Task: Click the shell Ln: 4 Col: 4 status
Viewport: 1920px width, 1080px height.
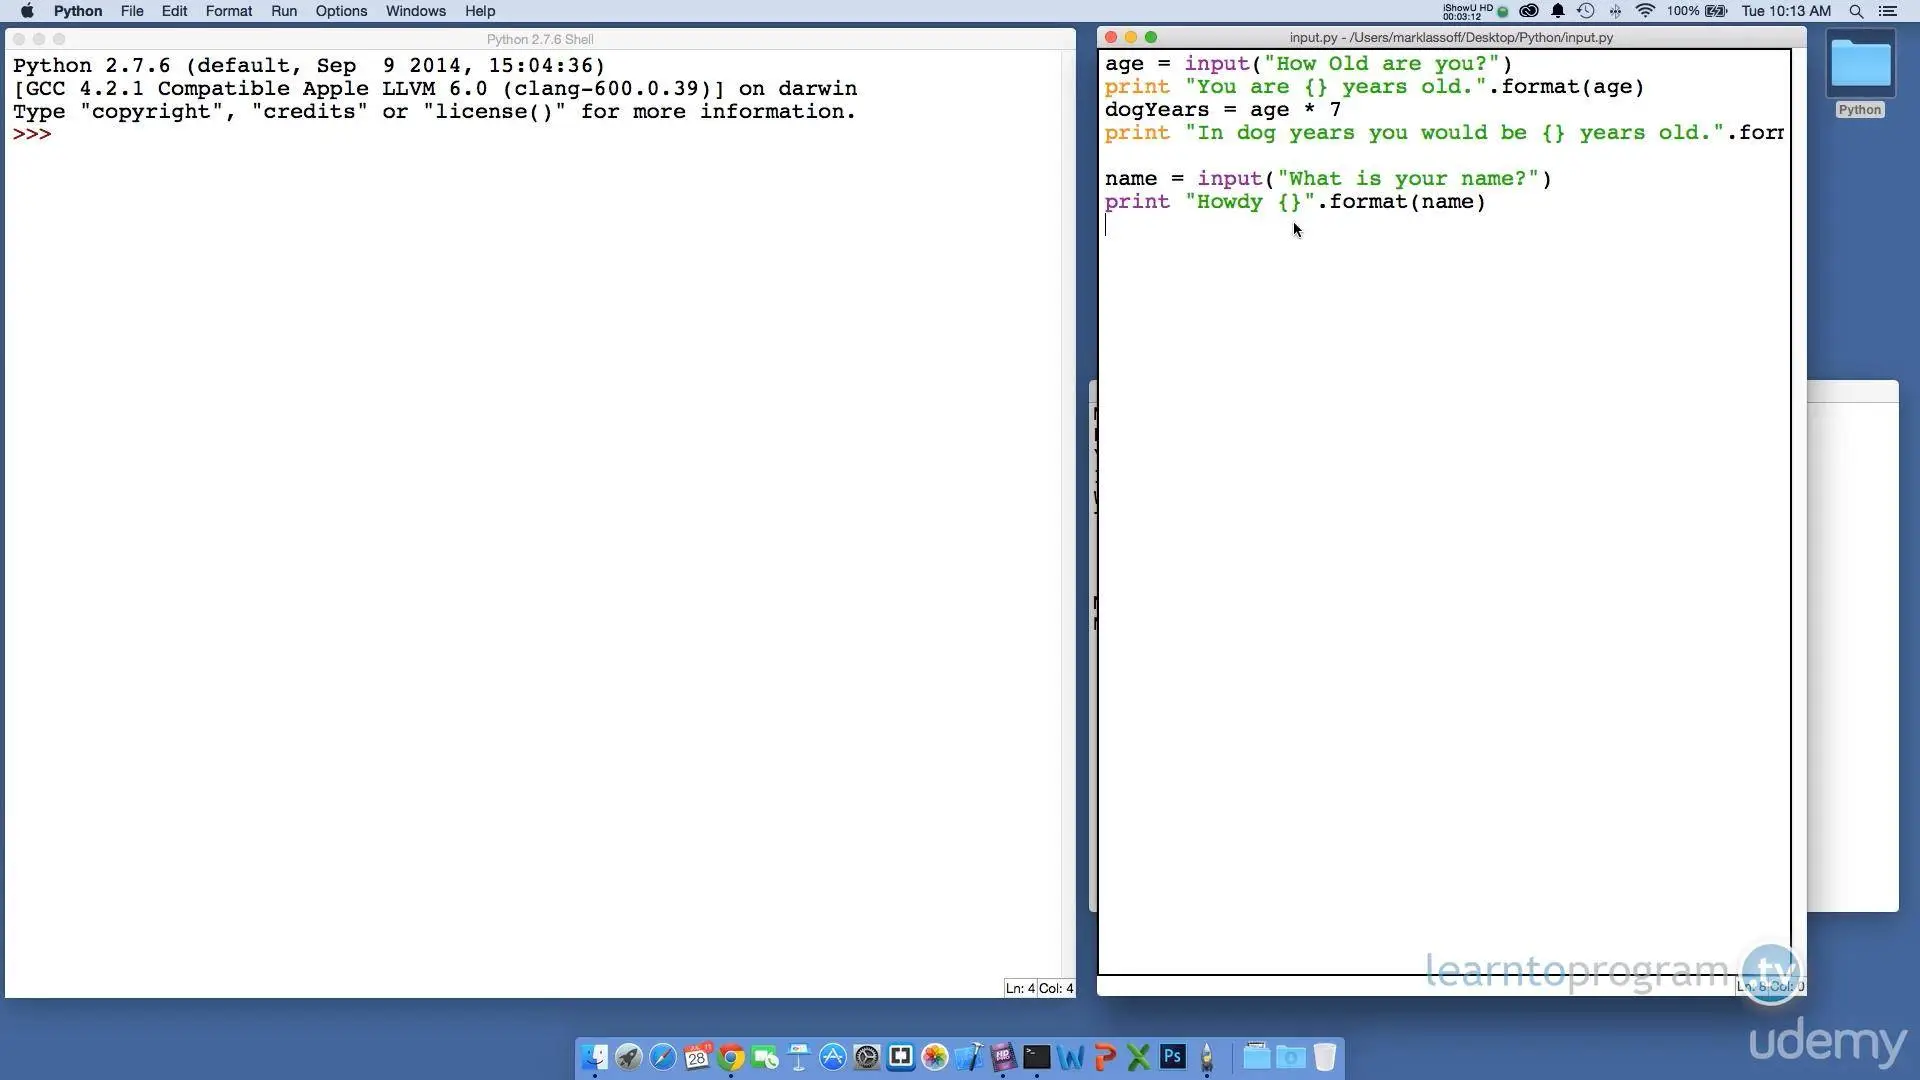Action: tap(1039, 988)
